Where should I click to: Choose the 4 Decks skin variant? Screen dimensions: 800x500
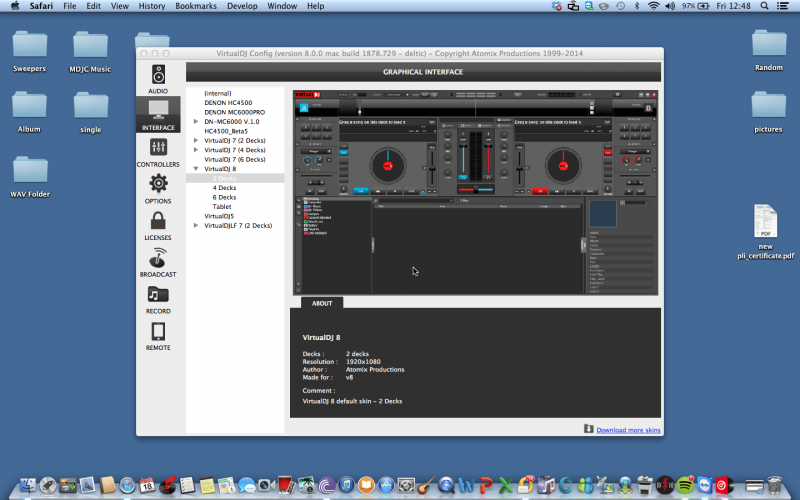224,187
